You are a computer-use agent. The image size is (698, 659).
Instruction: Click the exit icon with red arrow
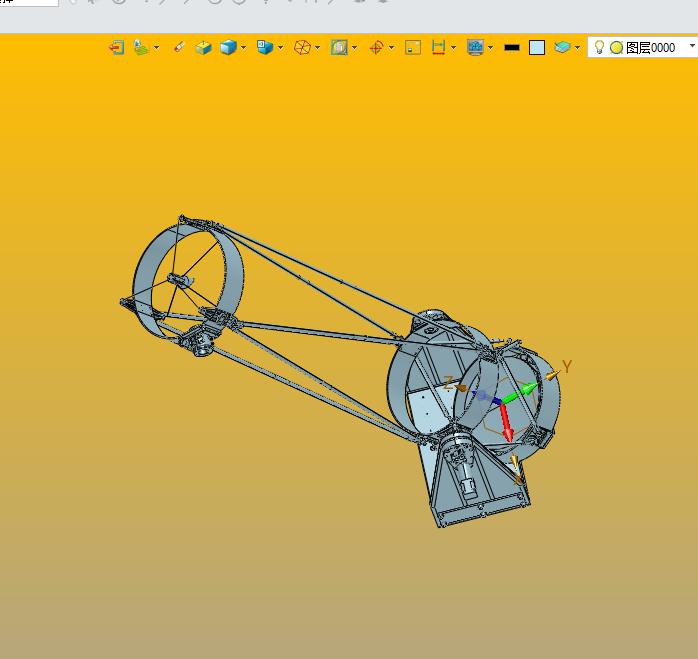(117, 47)
